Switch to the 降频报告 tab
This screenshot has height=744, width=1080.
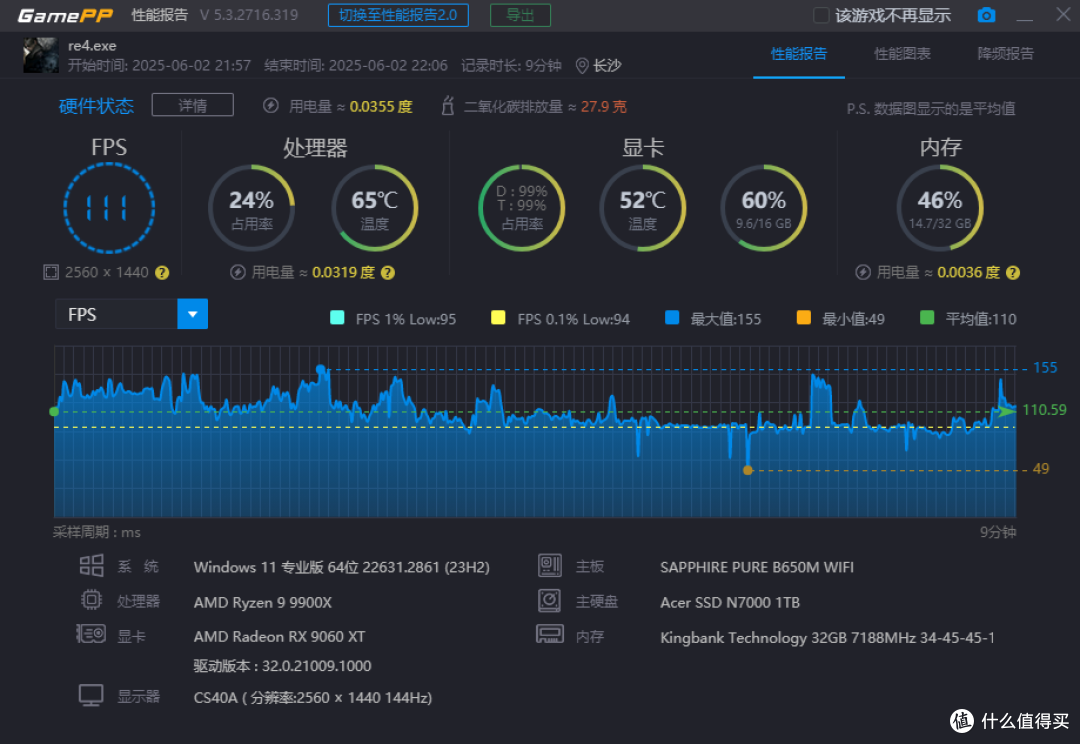coord(1006,54)
